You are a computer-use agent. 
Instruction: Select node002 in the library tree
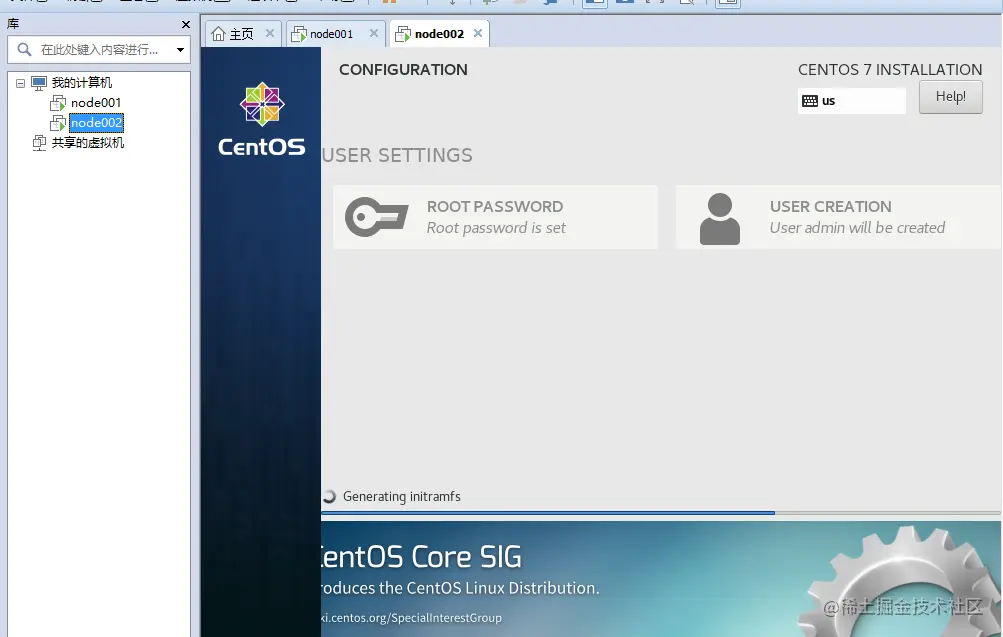(96, 122)
